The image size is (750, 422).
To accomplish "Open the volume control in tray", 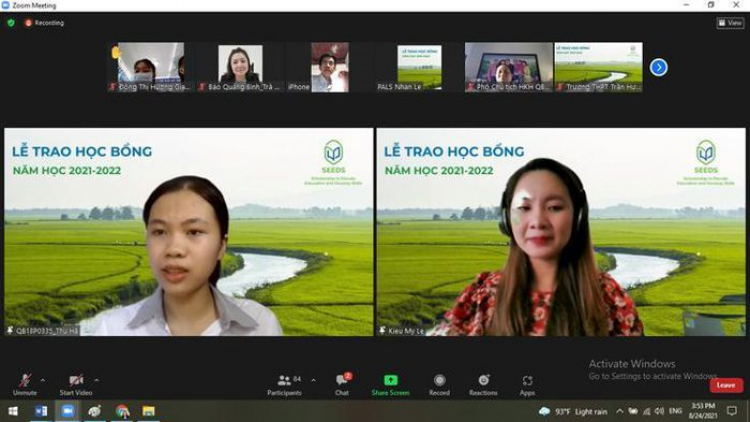I will point(659,411).
